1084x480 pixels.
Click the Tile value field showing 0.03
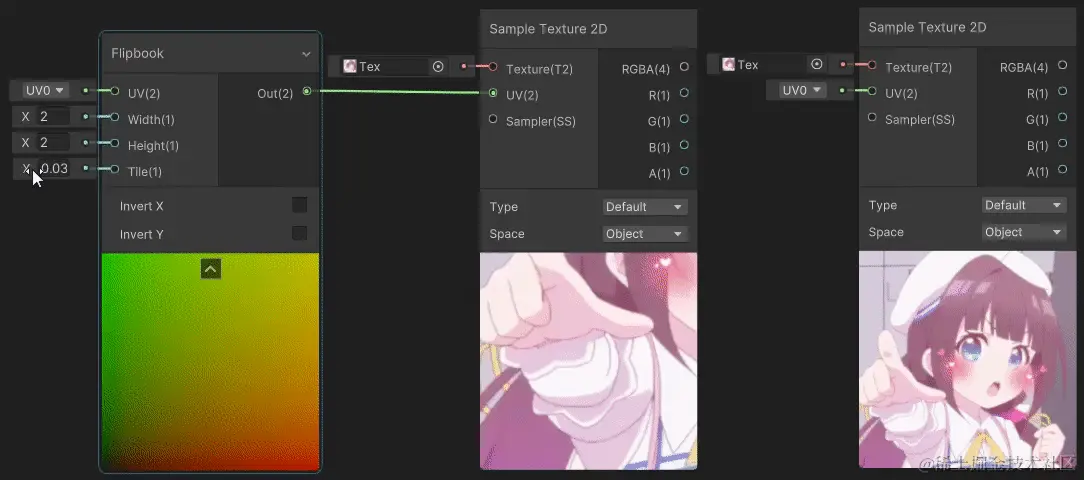point(53,168)
